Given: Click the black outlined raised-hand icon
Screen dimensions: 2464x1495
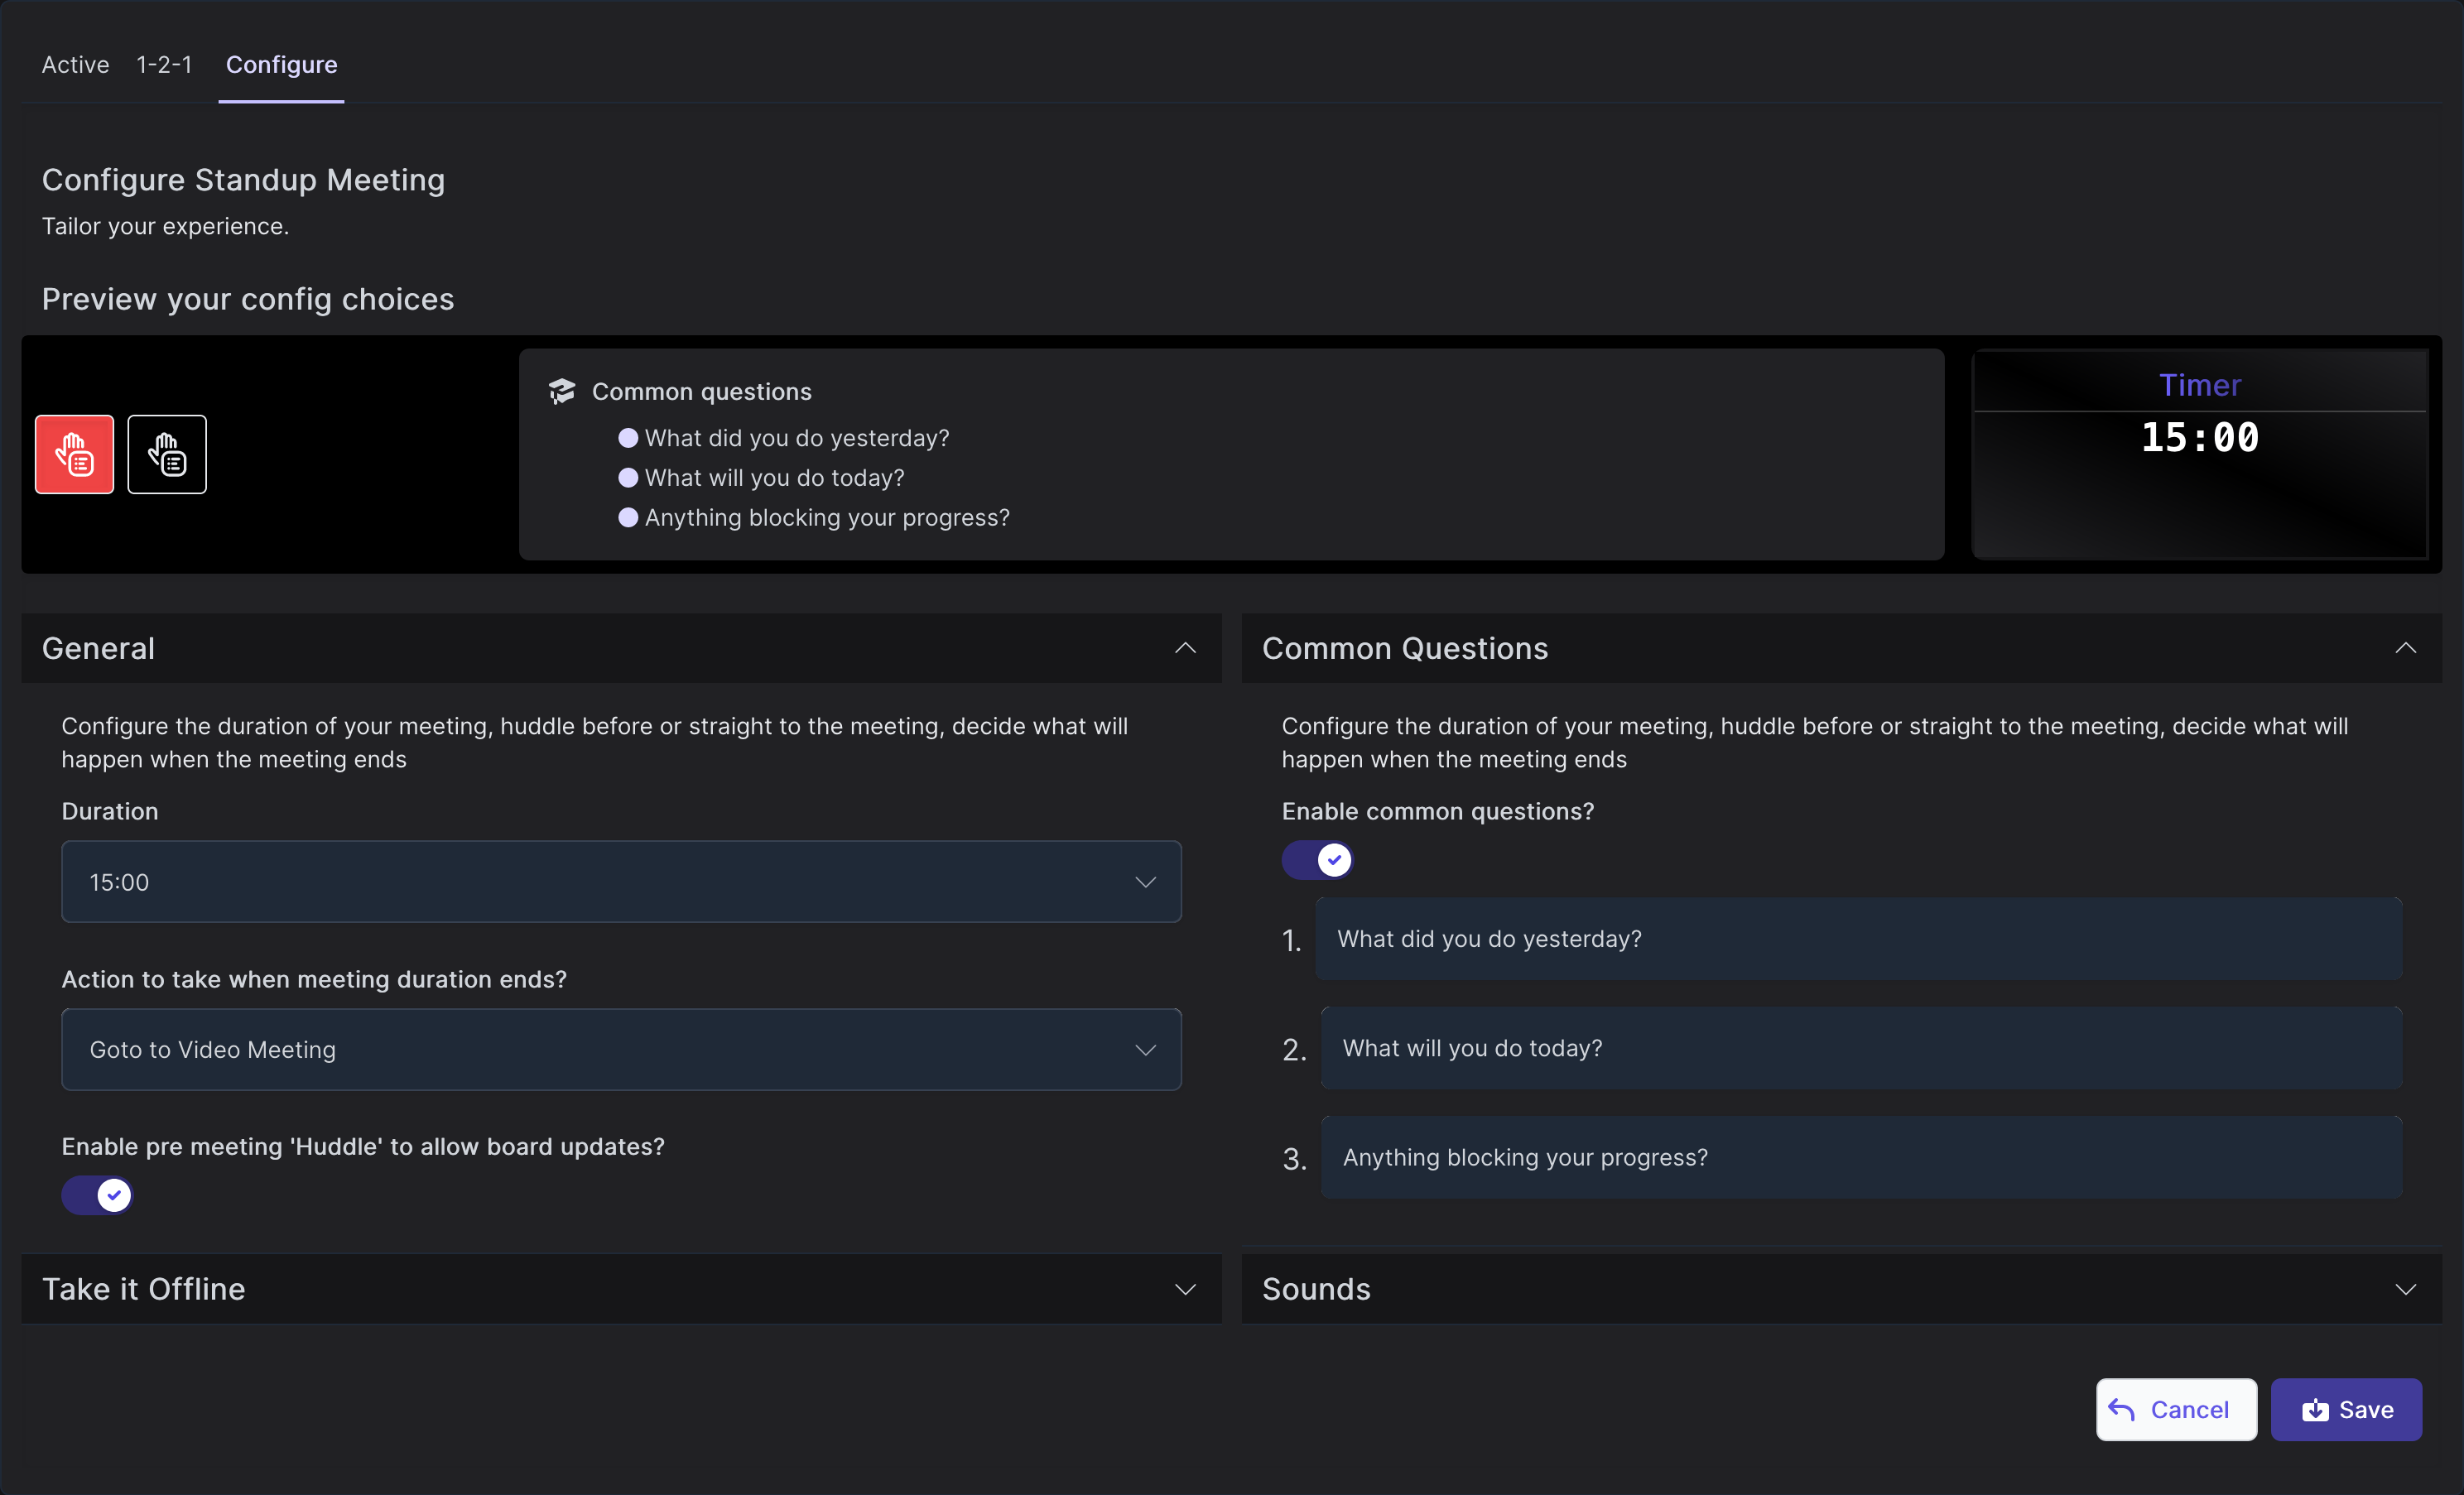Looking at the screenshot, I should pyautogui.click(x=167, y=454).
